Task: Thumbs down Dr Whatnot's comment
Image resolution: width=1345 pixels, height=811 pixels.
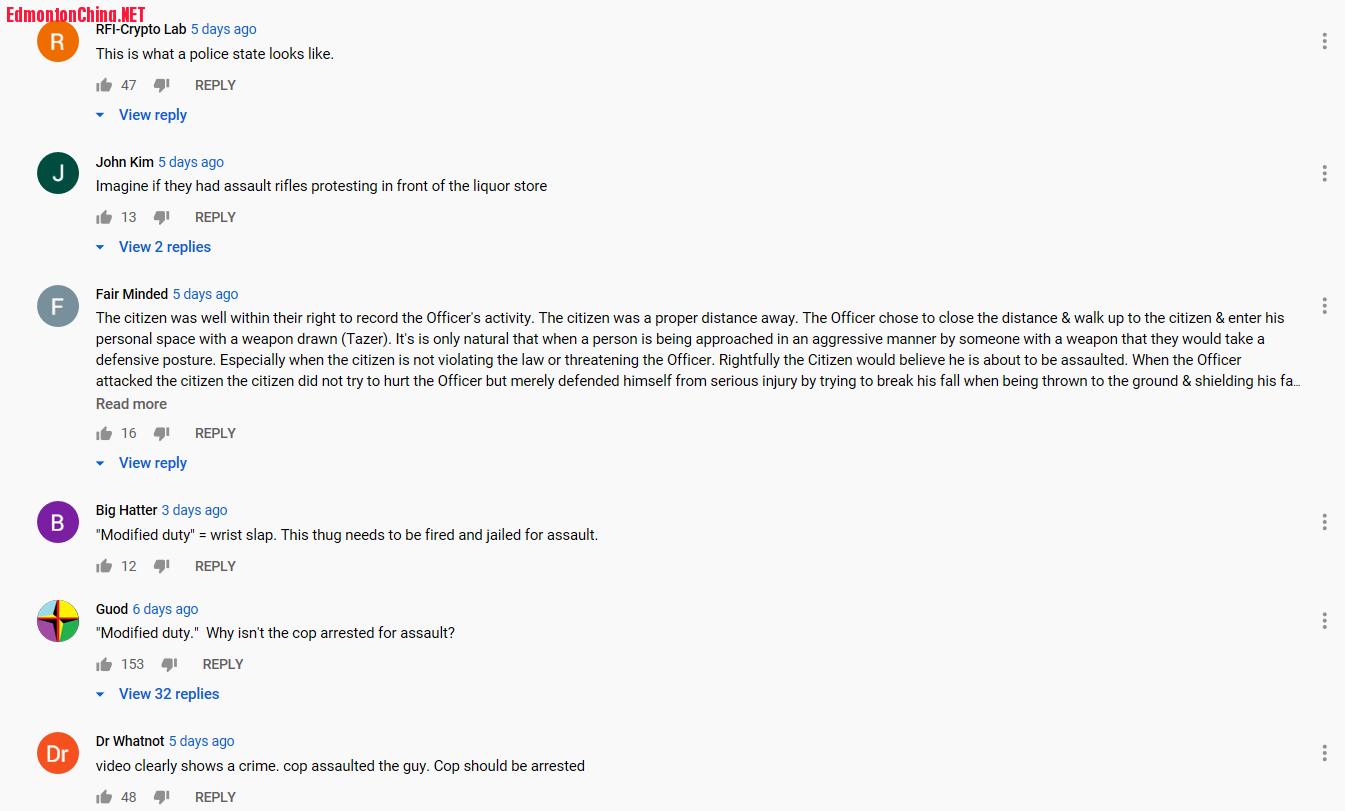Action: pos(162,798)
